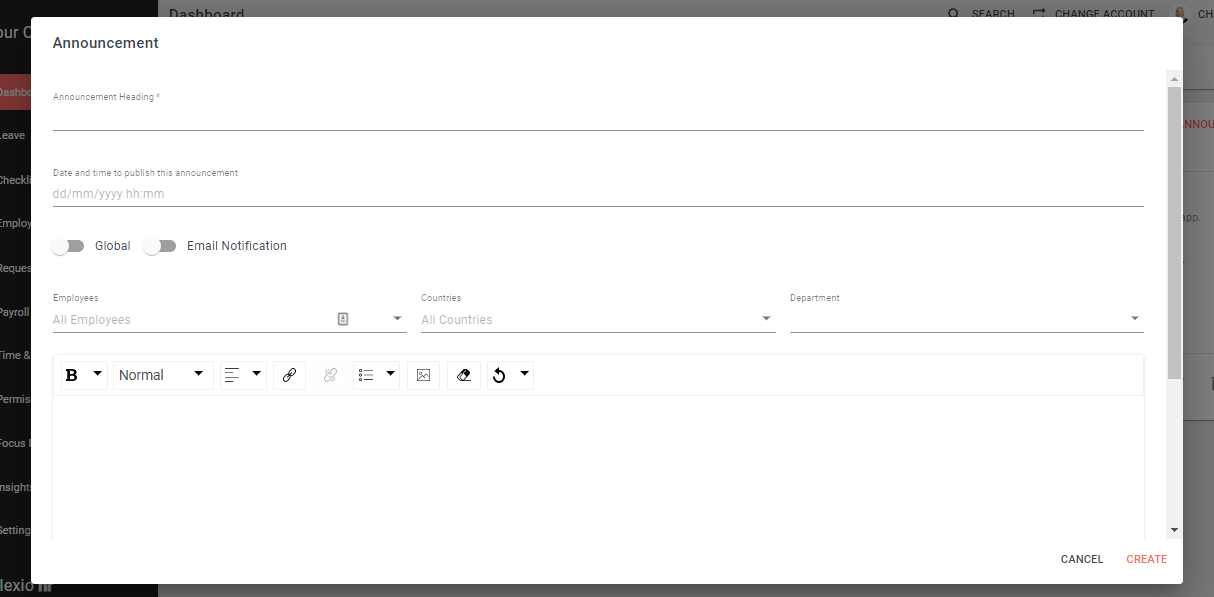The image size is (1214, 597).
Task: Click inside the announcement body editor area
Action: 598,467
